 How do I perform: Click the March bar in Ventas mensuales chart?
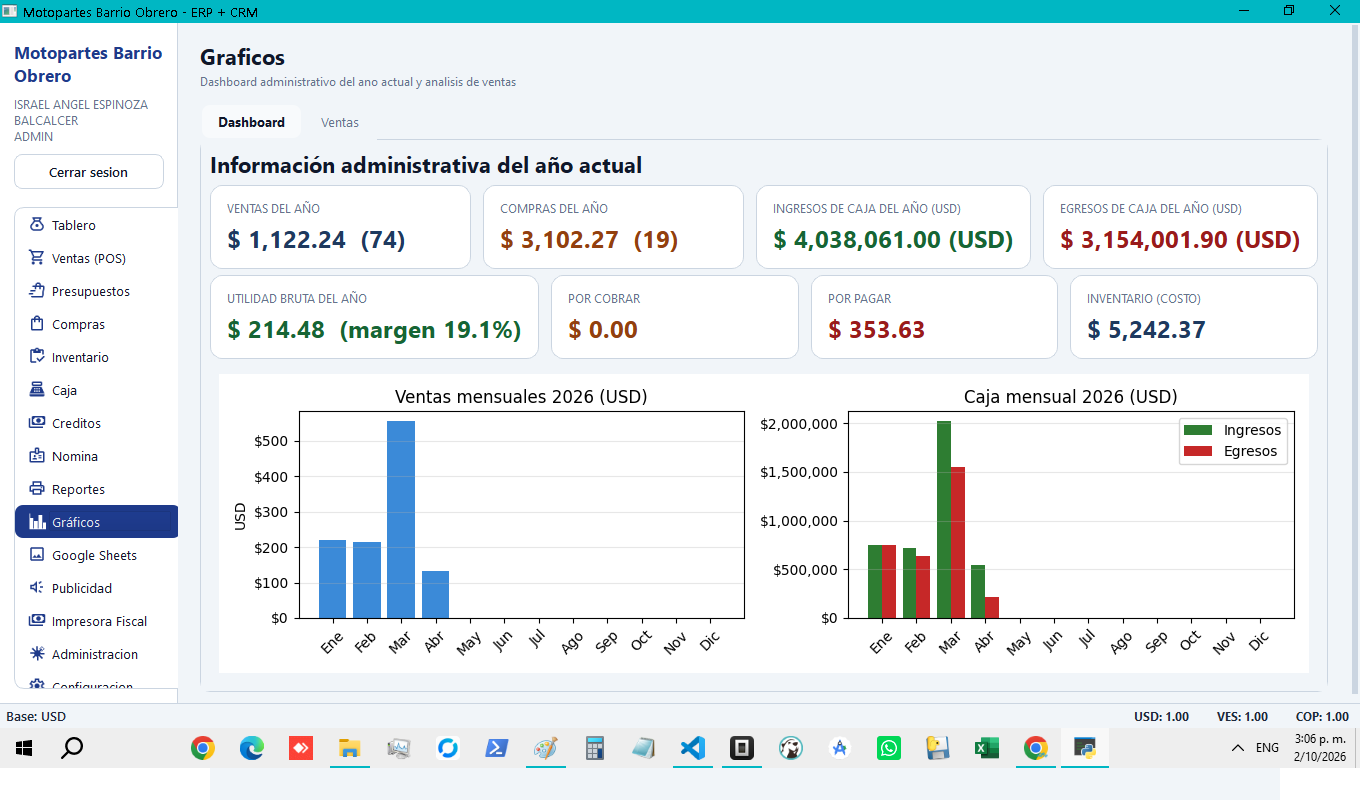(x=401, y=519)
